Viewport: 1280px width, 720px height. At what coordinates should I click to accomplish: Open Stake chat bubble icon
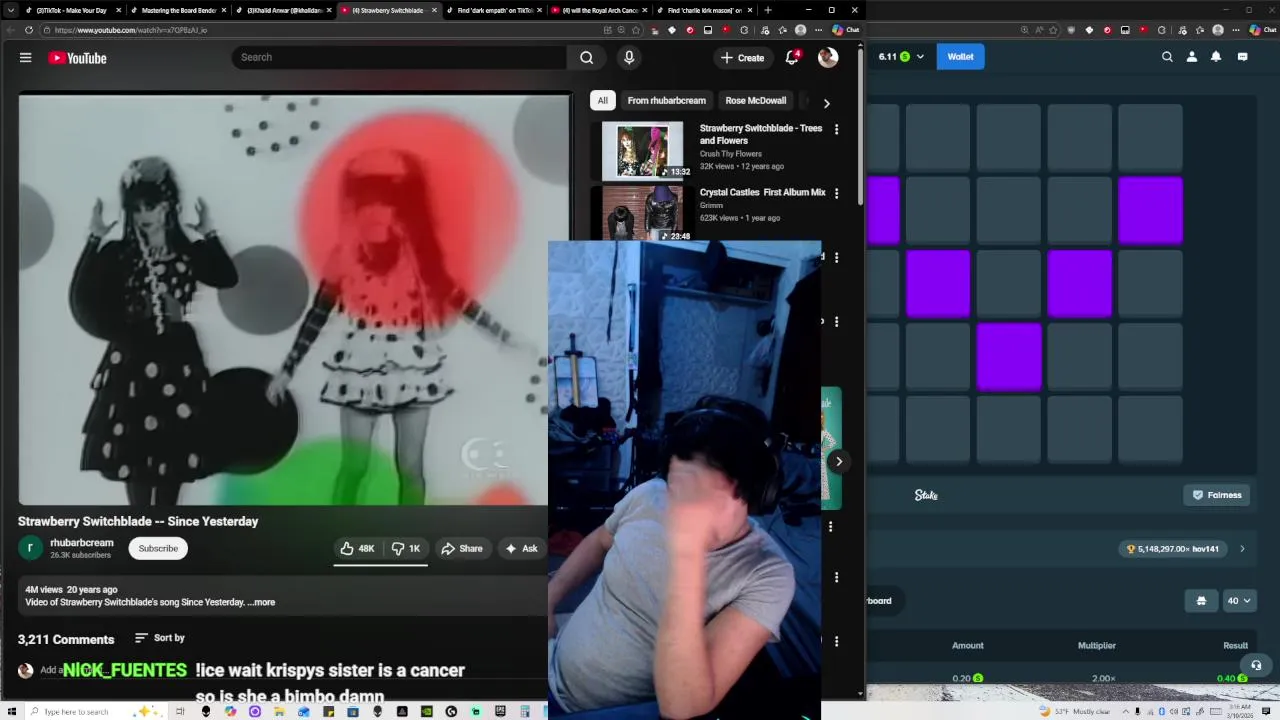click(x=1242, y=57)
